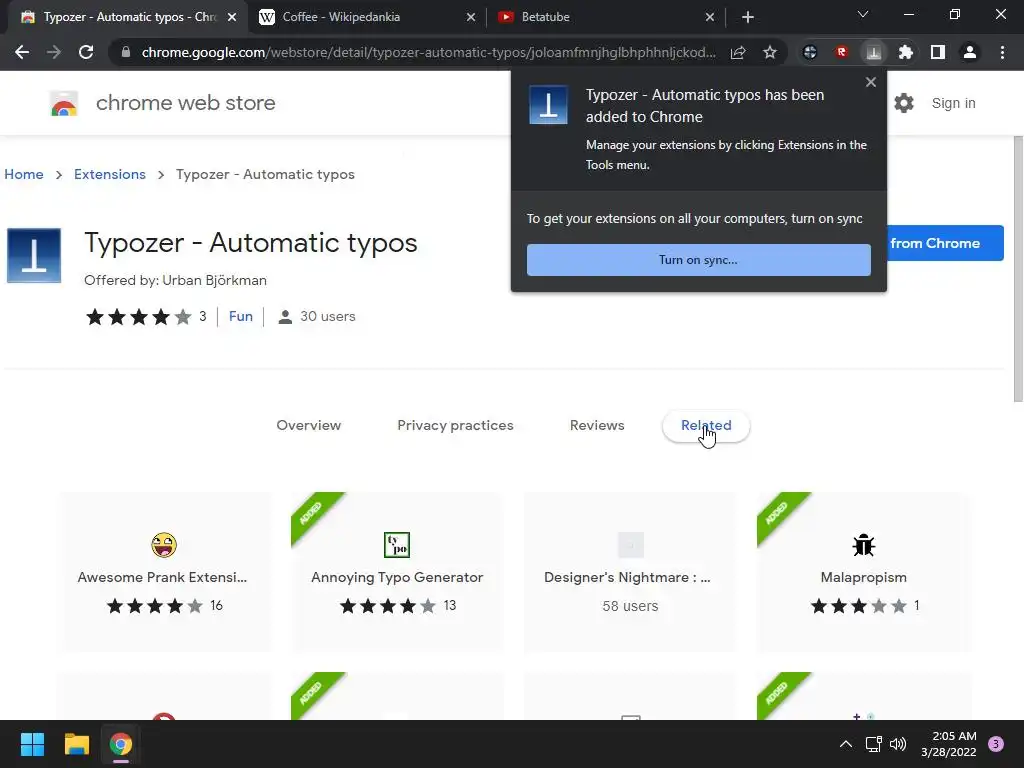Open notification center badge
Image resolution: width=1024 pixels, height=768 pixels.
point(996,744)
